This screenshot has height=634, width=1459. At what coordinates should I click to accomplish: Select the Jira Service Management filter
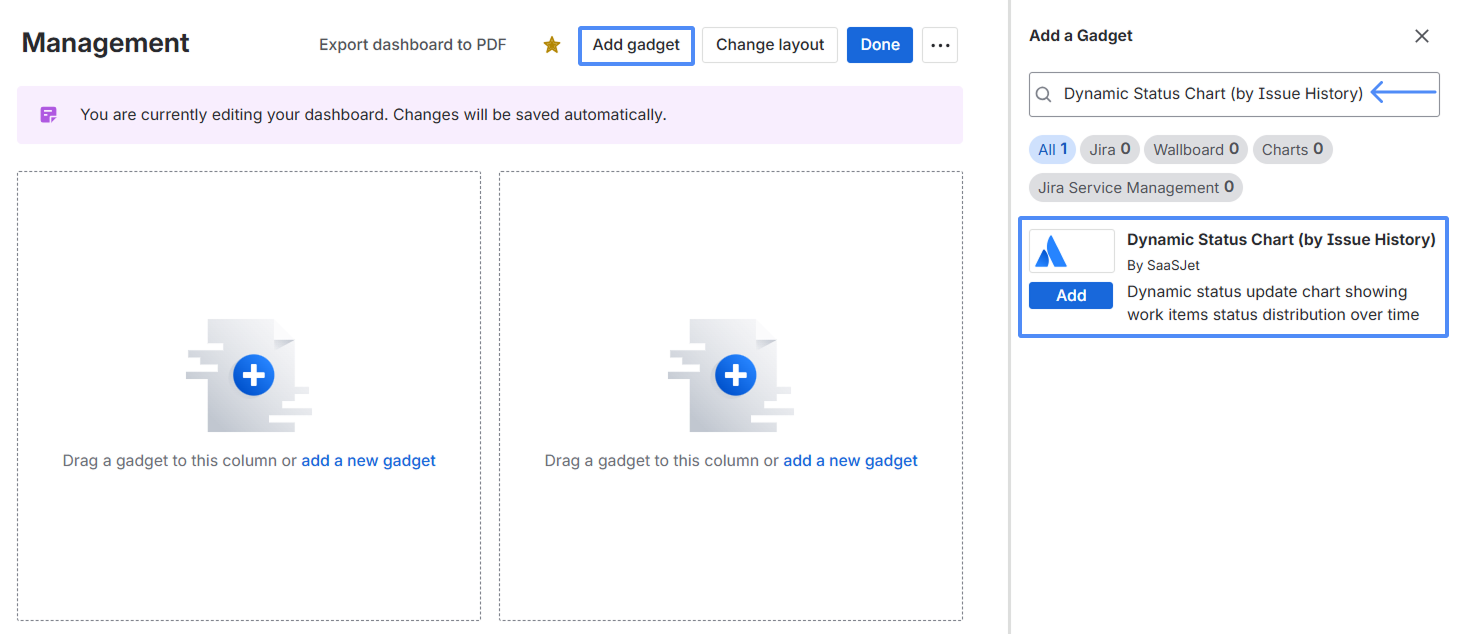click(x=1135, y=188)
